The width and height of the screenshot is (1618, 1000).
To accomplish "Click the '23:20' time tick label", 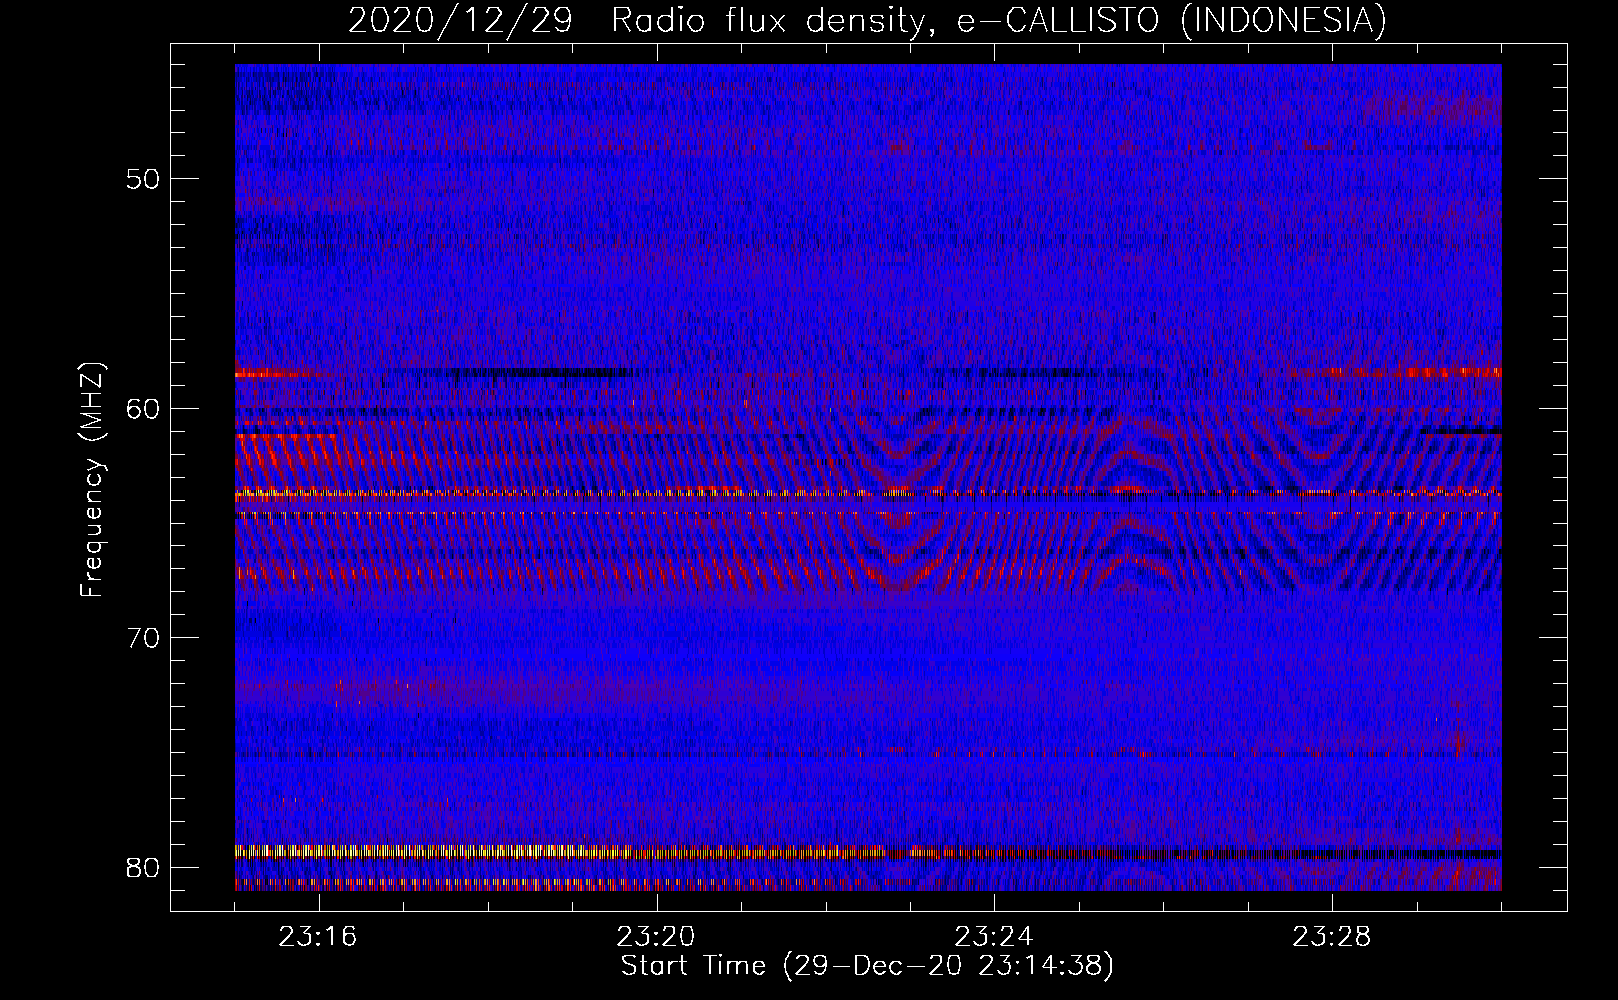I will pyautogui.click(x=656, y=937).
